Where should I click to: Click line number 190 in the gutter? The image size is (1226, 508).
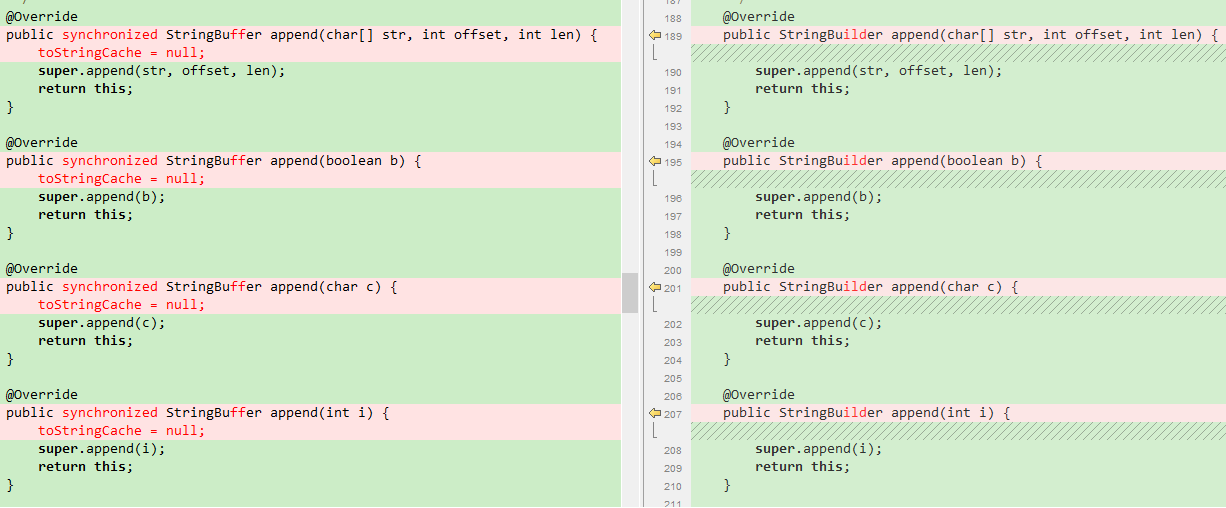673,72
